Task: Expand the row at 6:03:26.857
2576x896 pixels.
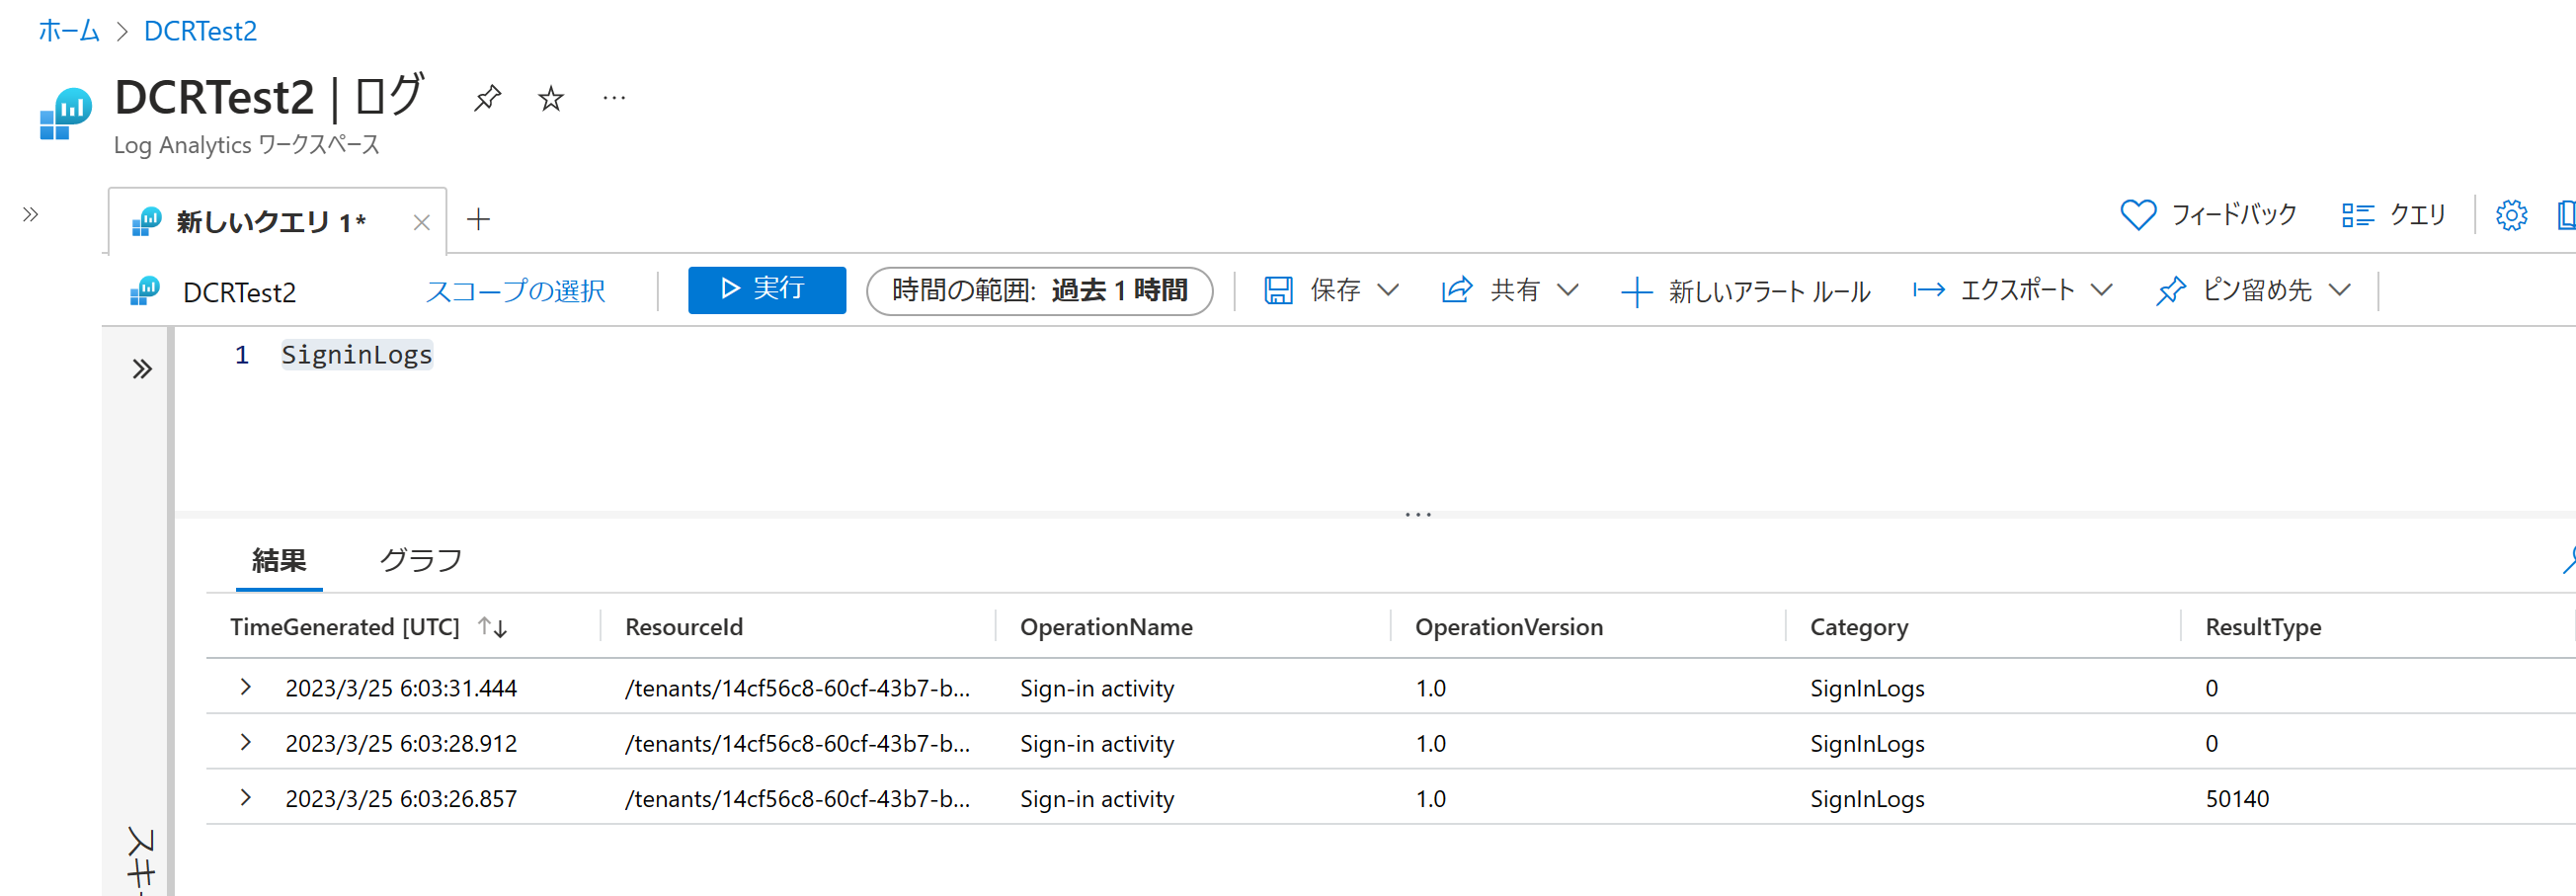Action: click(245, 797)
